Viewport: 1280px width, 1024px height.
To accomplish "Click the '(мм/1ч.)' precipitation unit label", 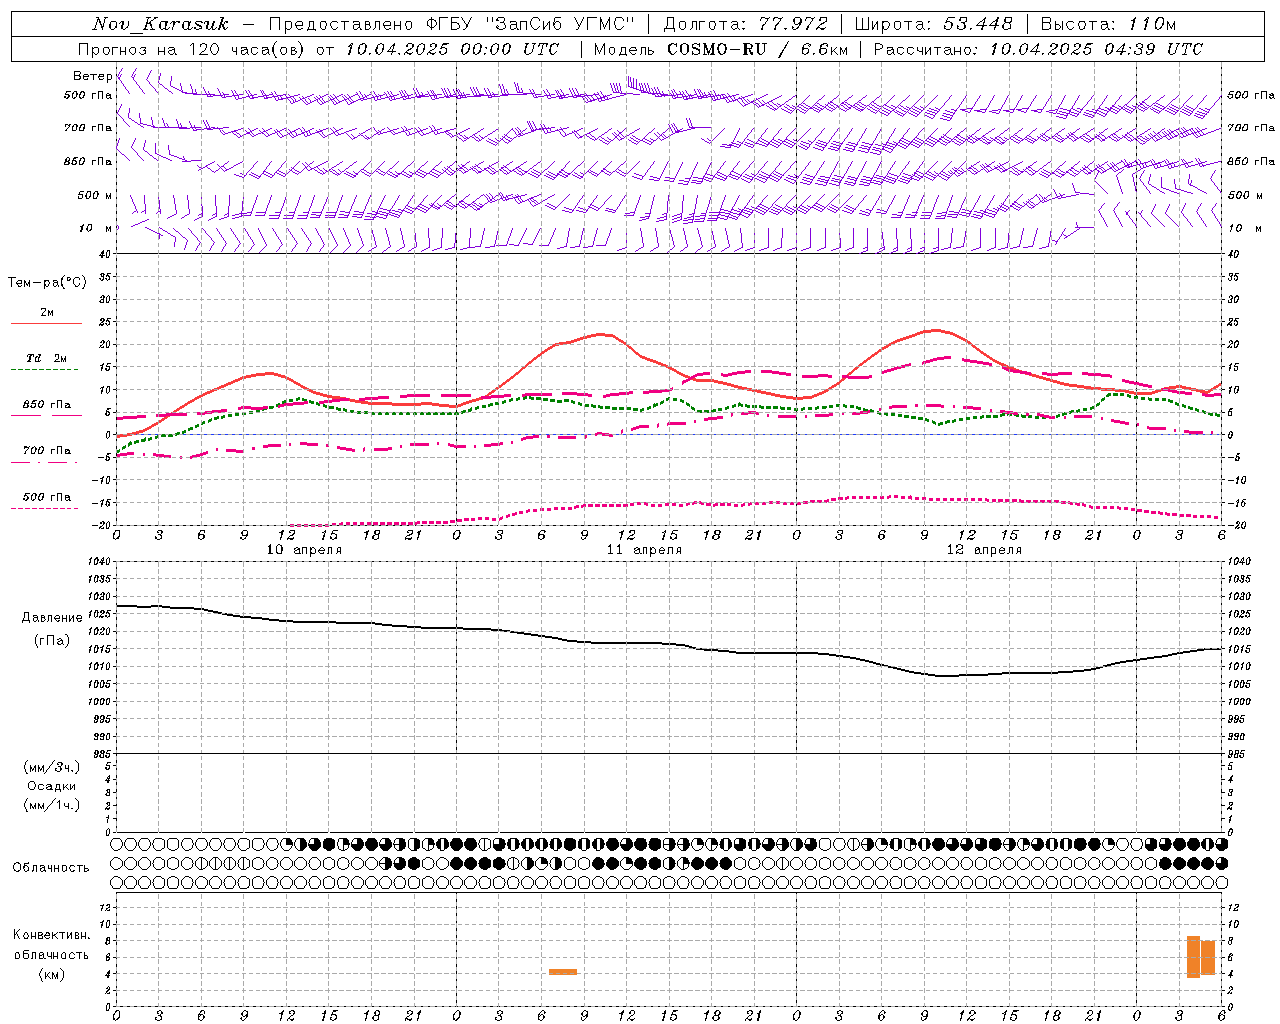I will pos(52,805).
